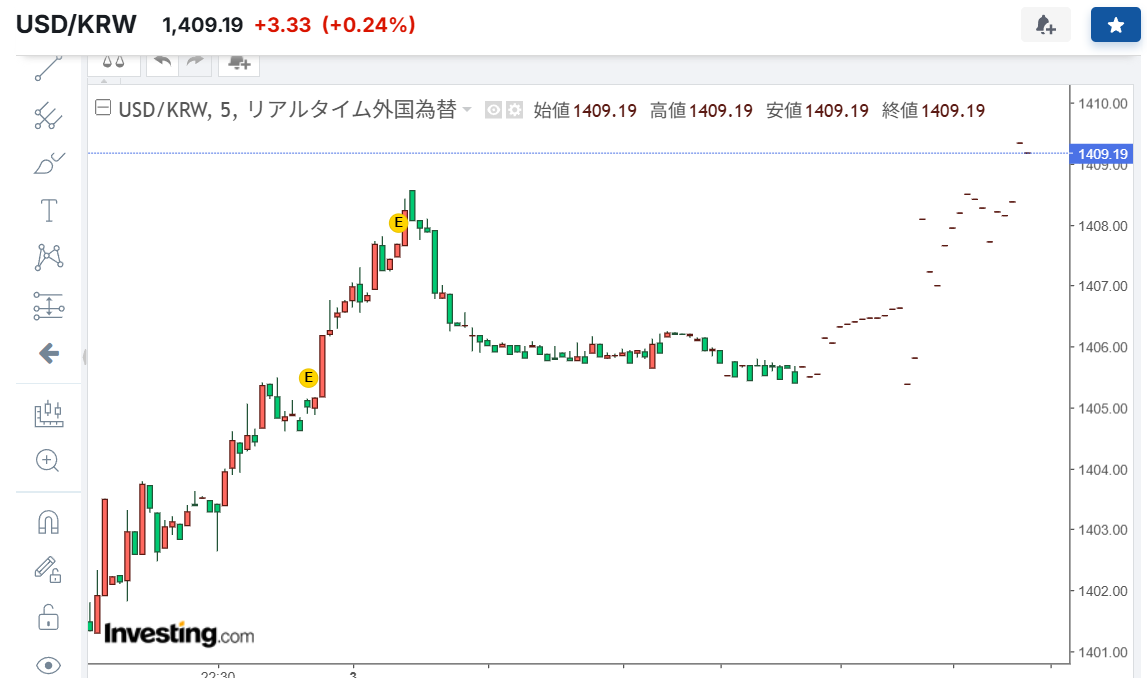Open dropdown arrow beside リアルタイム外国為替
Image resolution: width=1147 pixels, height=678 pixels.
tap(466, 111)
